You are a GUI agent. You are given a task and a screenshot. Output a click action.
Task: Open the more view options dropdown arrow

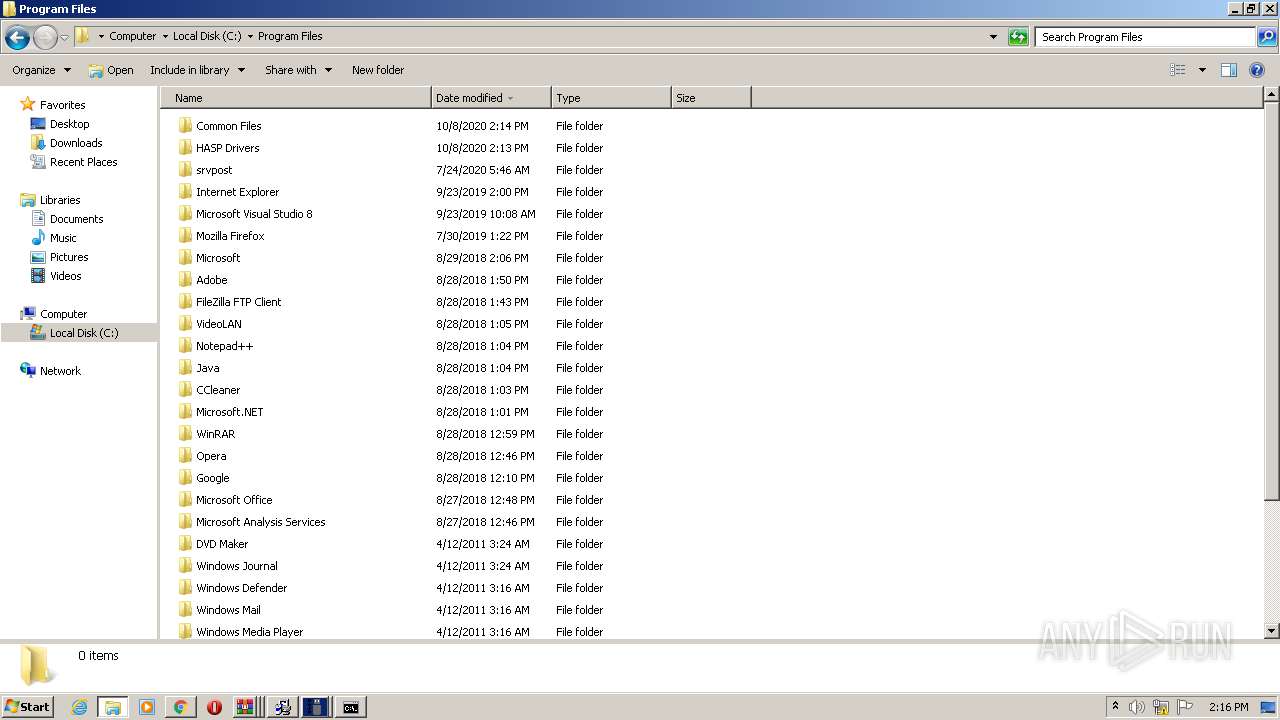[1202, 70]
